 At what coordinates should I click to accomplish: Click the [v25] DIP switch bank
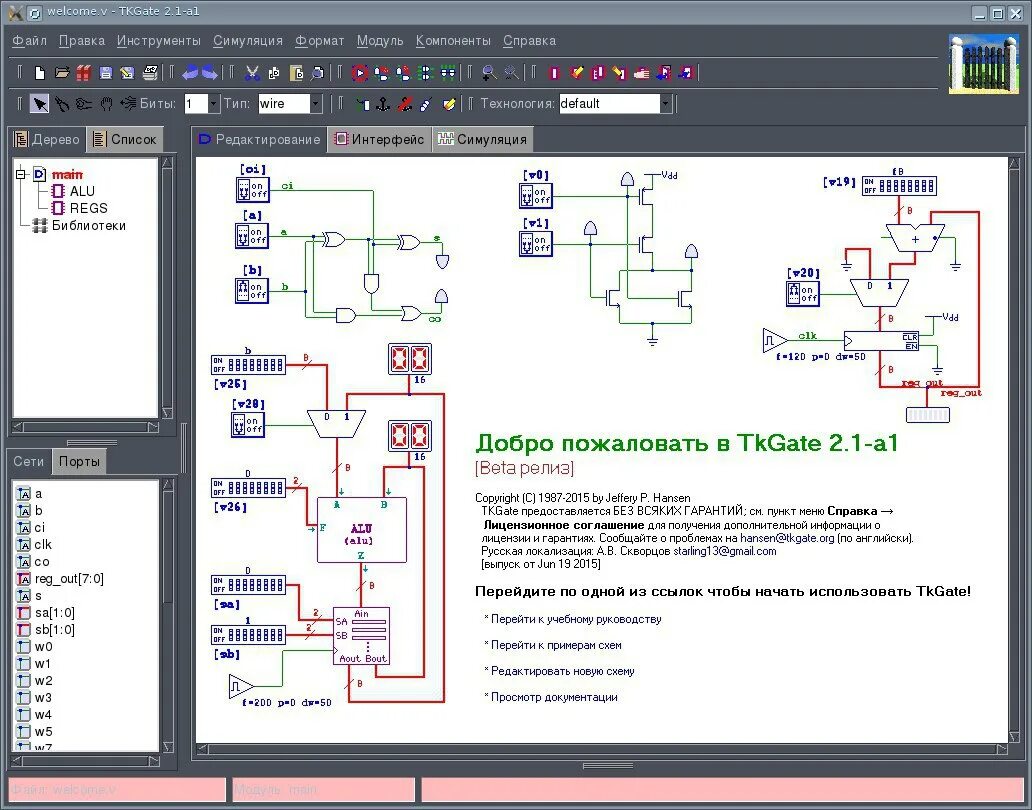(248, 365)
